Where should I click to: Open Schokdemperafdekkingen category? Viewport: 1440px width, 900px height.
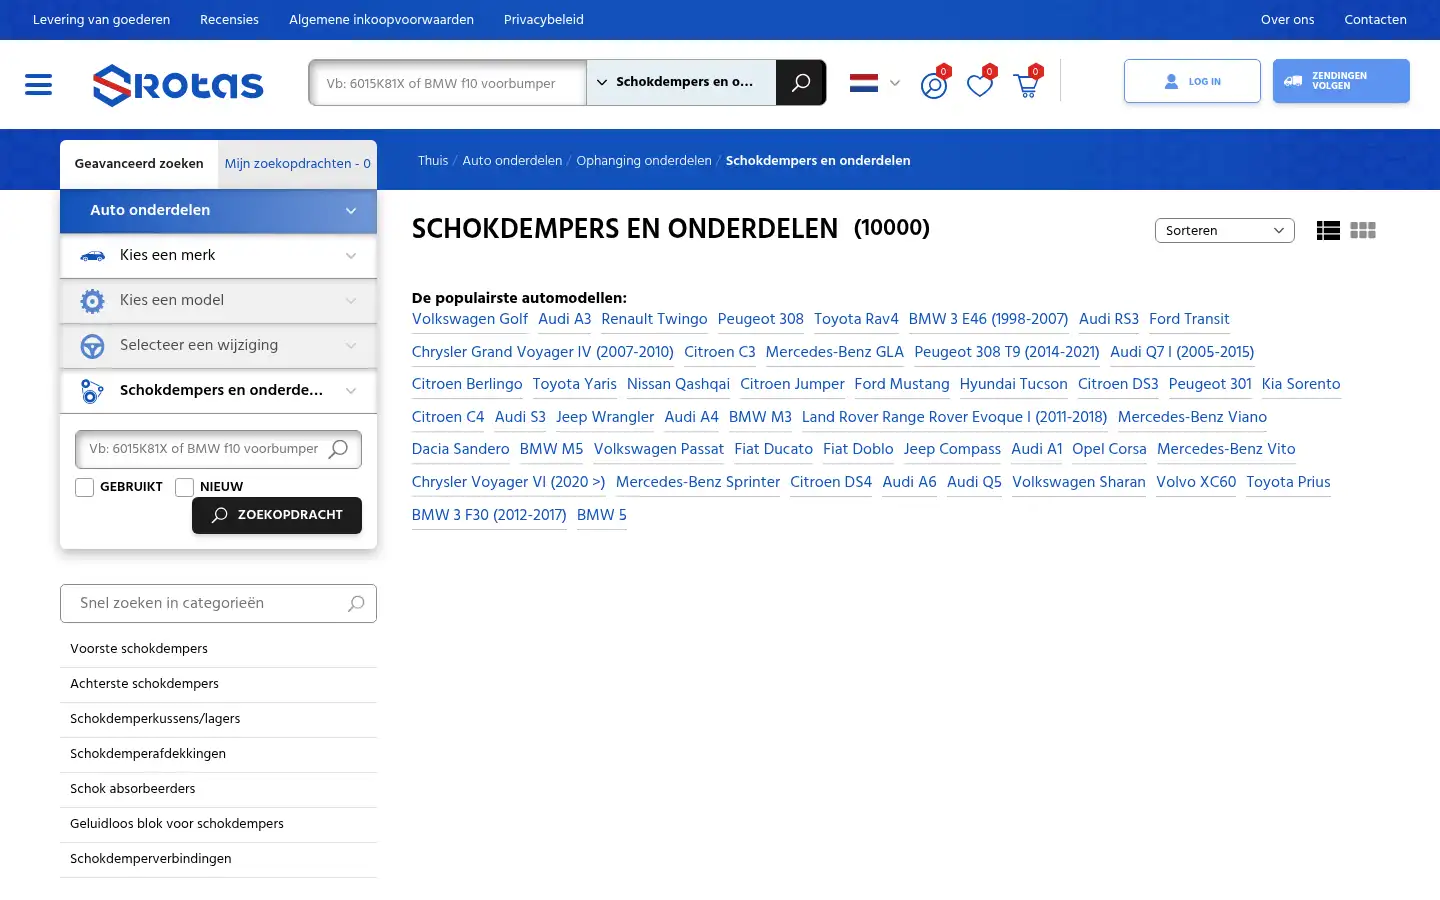click(218, 755)
